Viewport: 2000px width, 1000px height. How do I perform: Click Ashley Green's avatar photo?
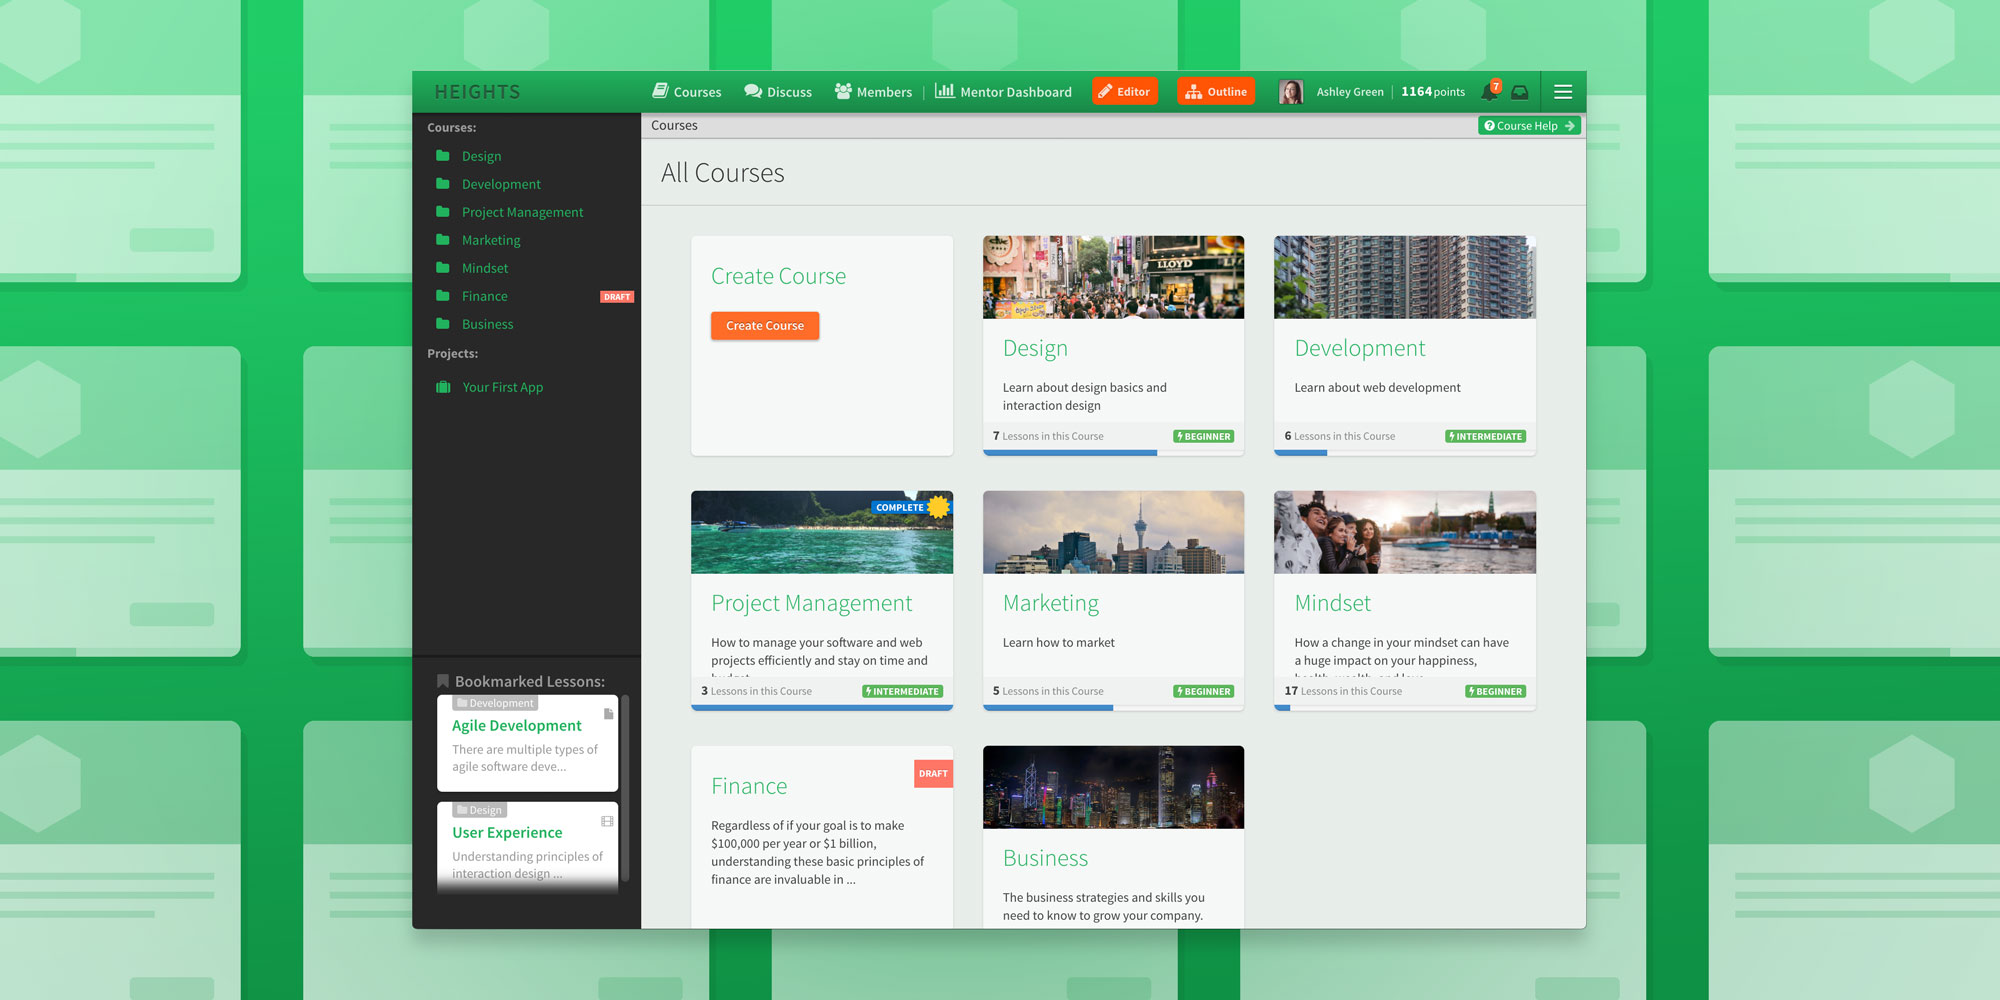1291,92
